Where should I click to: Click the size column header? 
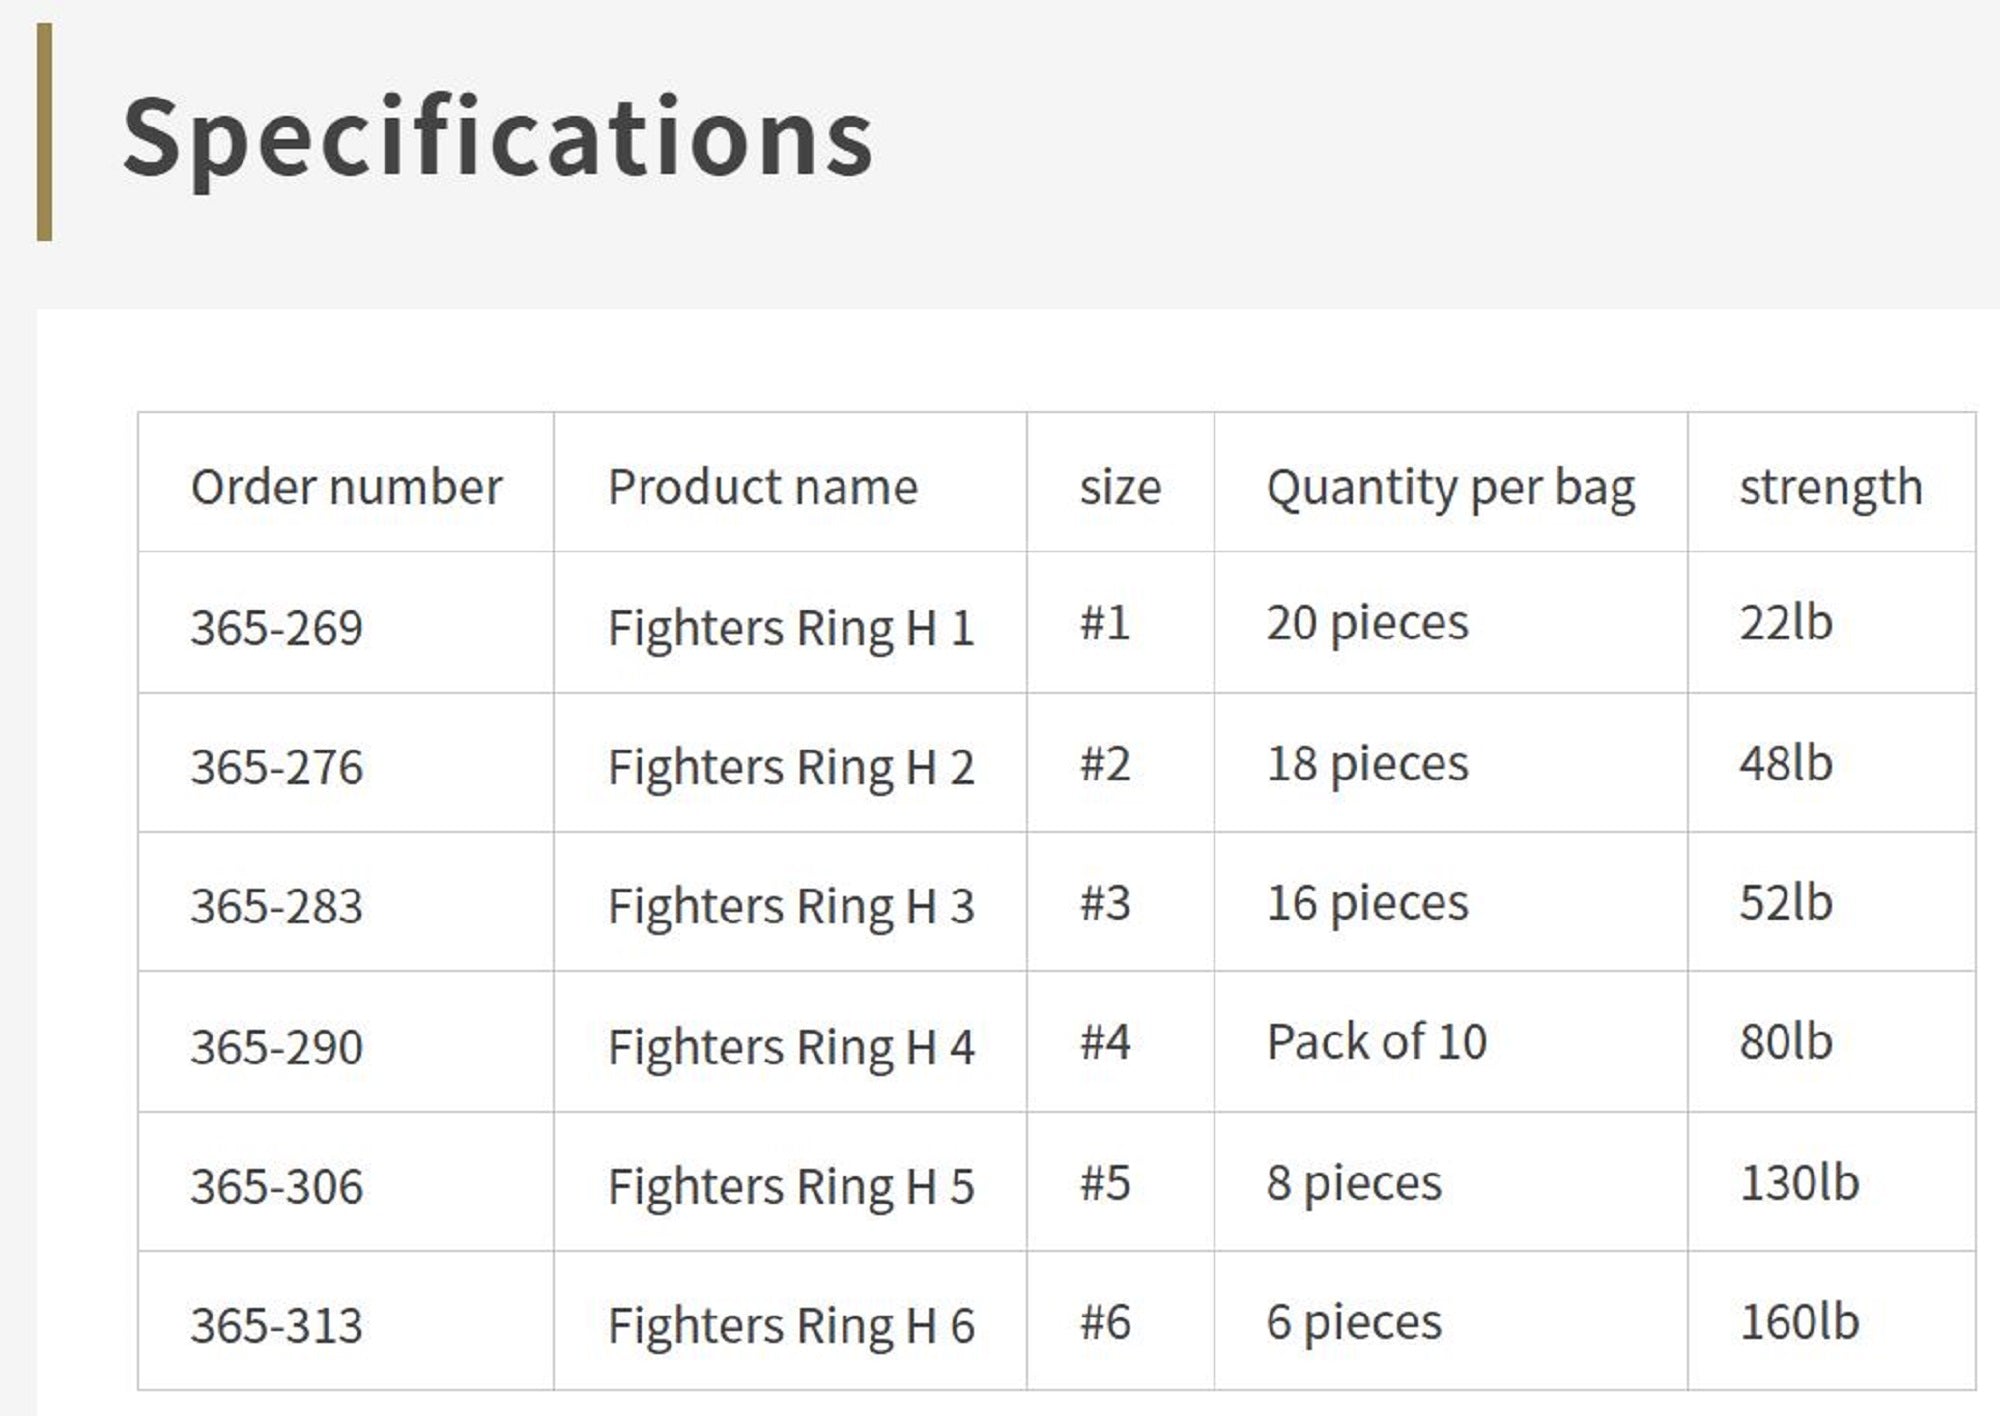[1120, 487]
